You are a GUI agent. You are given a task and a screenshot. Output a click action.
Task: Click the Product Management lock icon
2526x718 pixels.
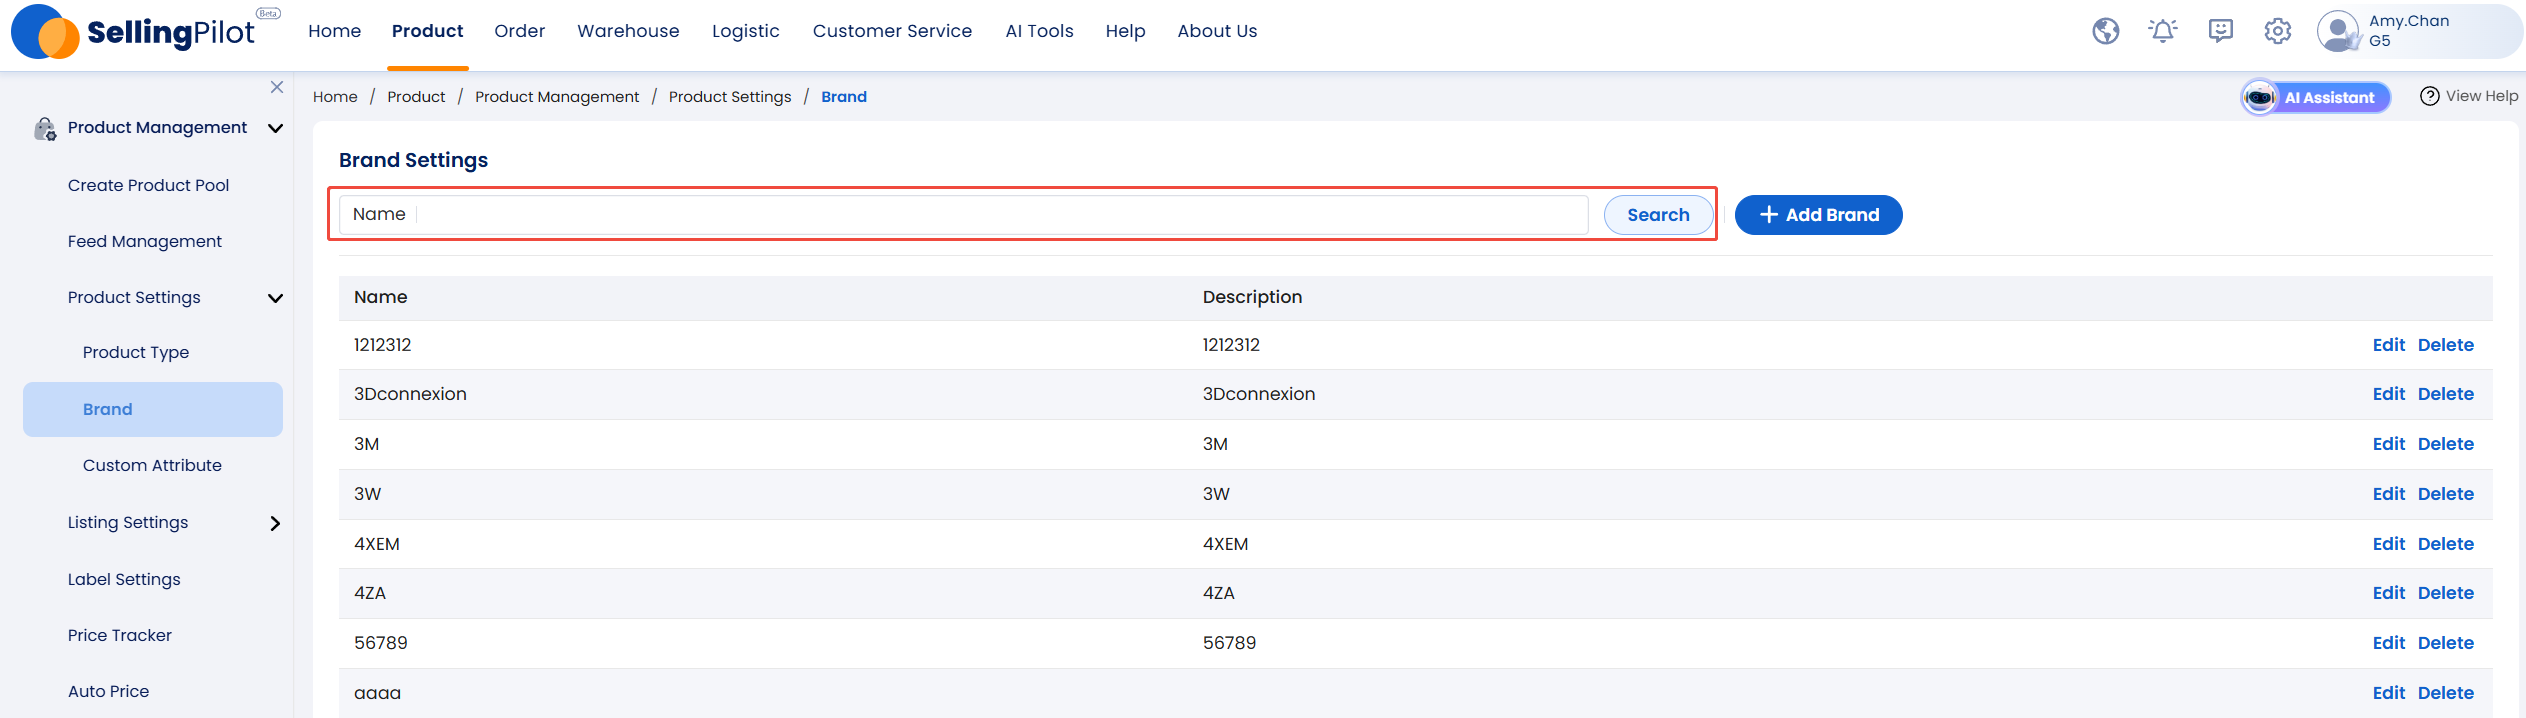pyautogui.click(x=45, y=129)
